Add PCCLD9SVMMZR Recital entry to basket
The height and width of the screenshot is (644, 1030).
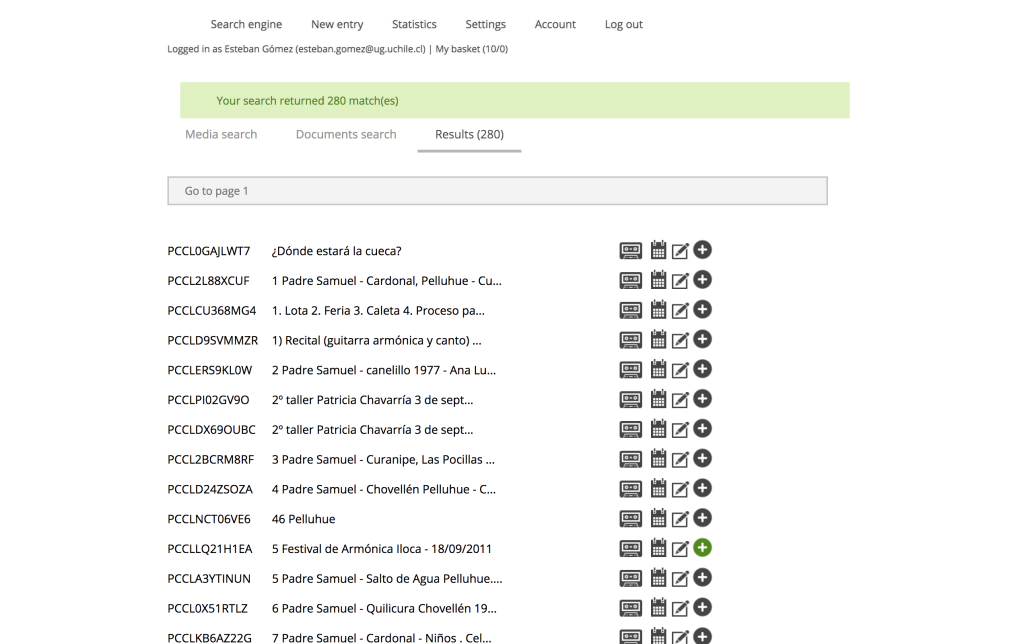[x=703, y=340]
